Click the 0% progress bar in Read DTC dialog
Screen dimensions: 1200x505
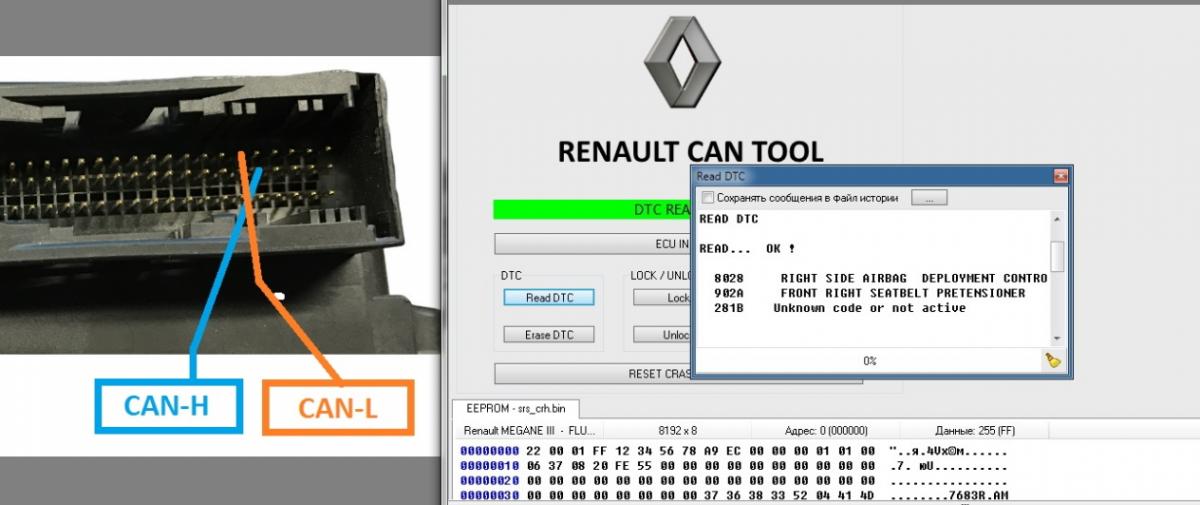pyautogui.click(x=869, y=360)
